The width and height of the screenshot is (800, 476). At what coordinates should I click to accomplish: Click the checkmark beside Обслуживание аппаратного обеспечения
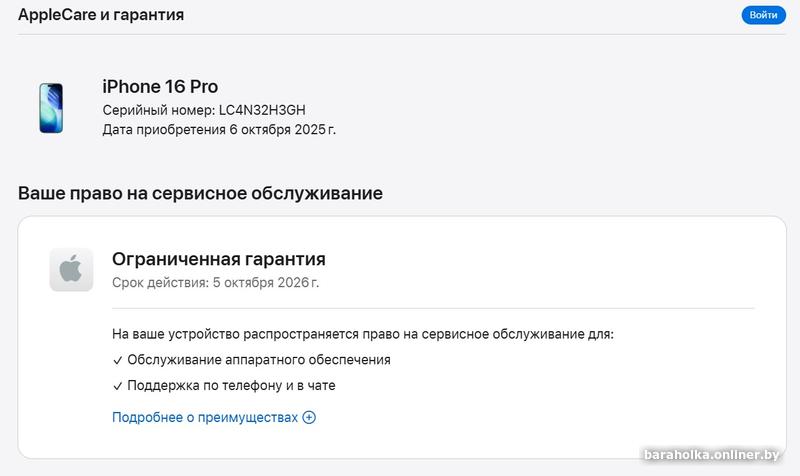(118, 360)
